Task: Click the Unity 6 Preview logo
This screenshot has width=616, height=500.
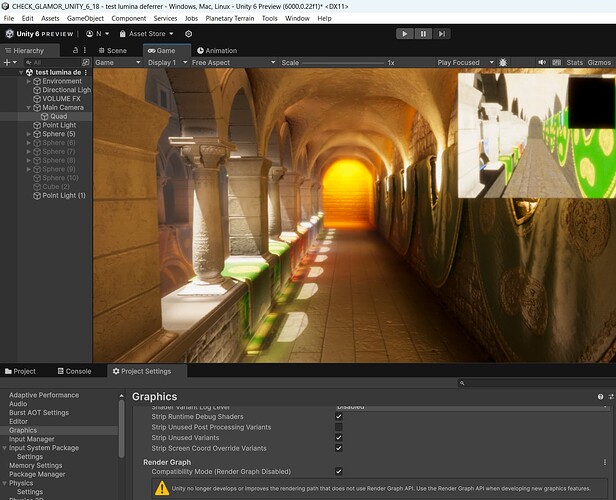Action: click(38, 33)
